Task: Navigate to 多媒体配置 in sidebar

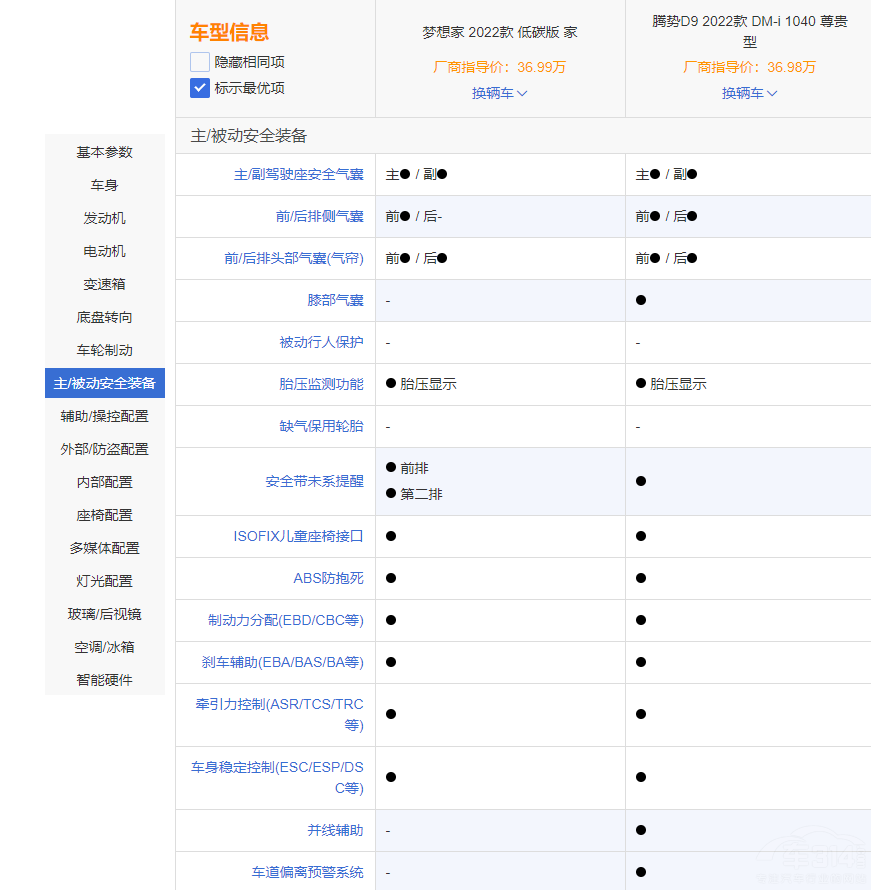Action: pos(105,548)
